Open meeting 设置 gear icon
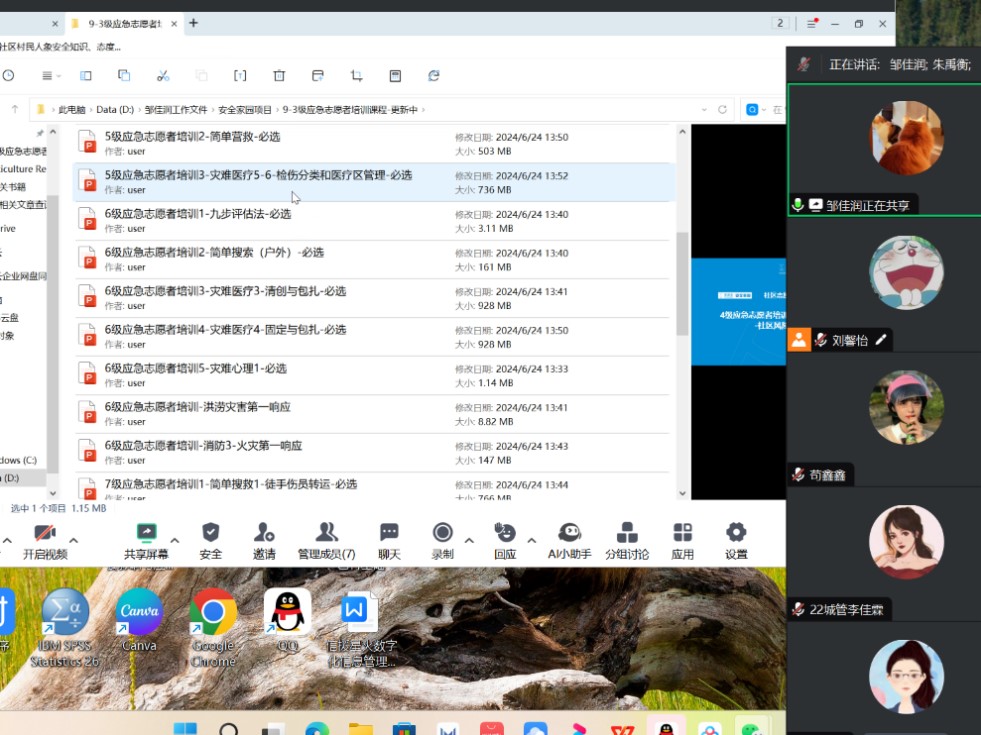This screenshot has width=981, height=735. click(x=736, y=533)
